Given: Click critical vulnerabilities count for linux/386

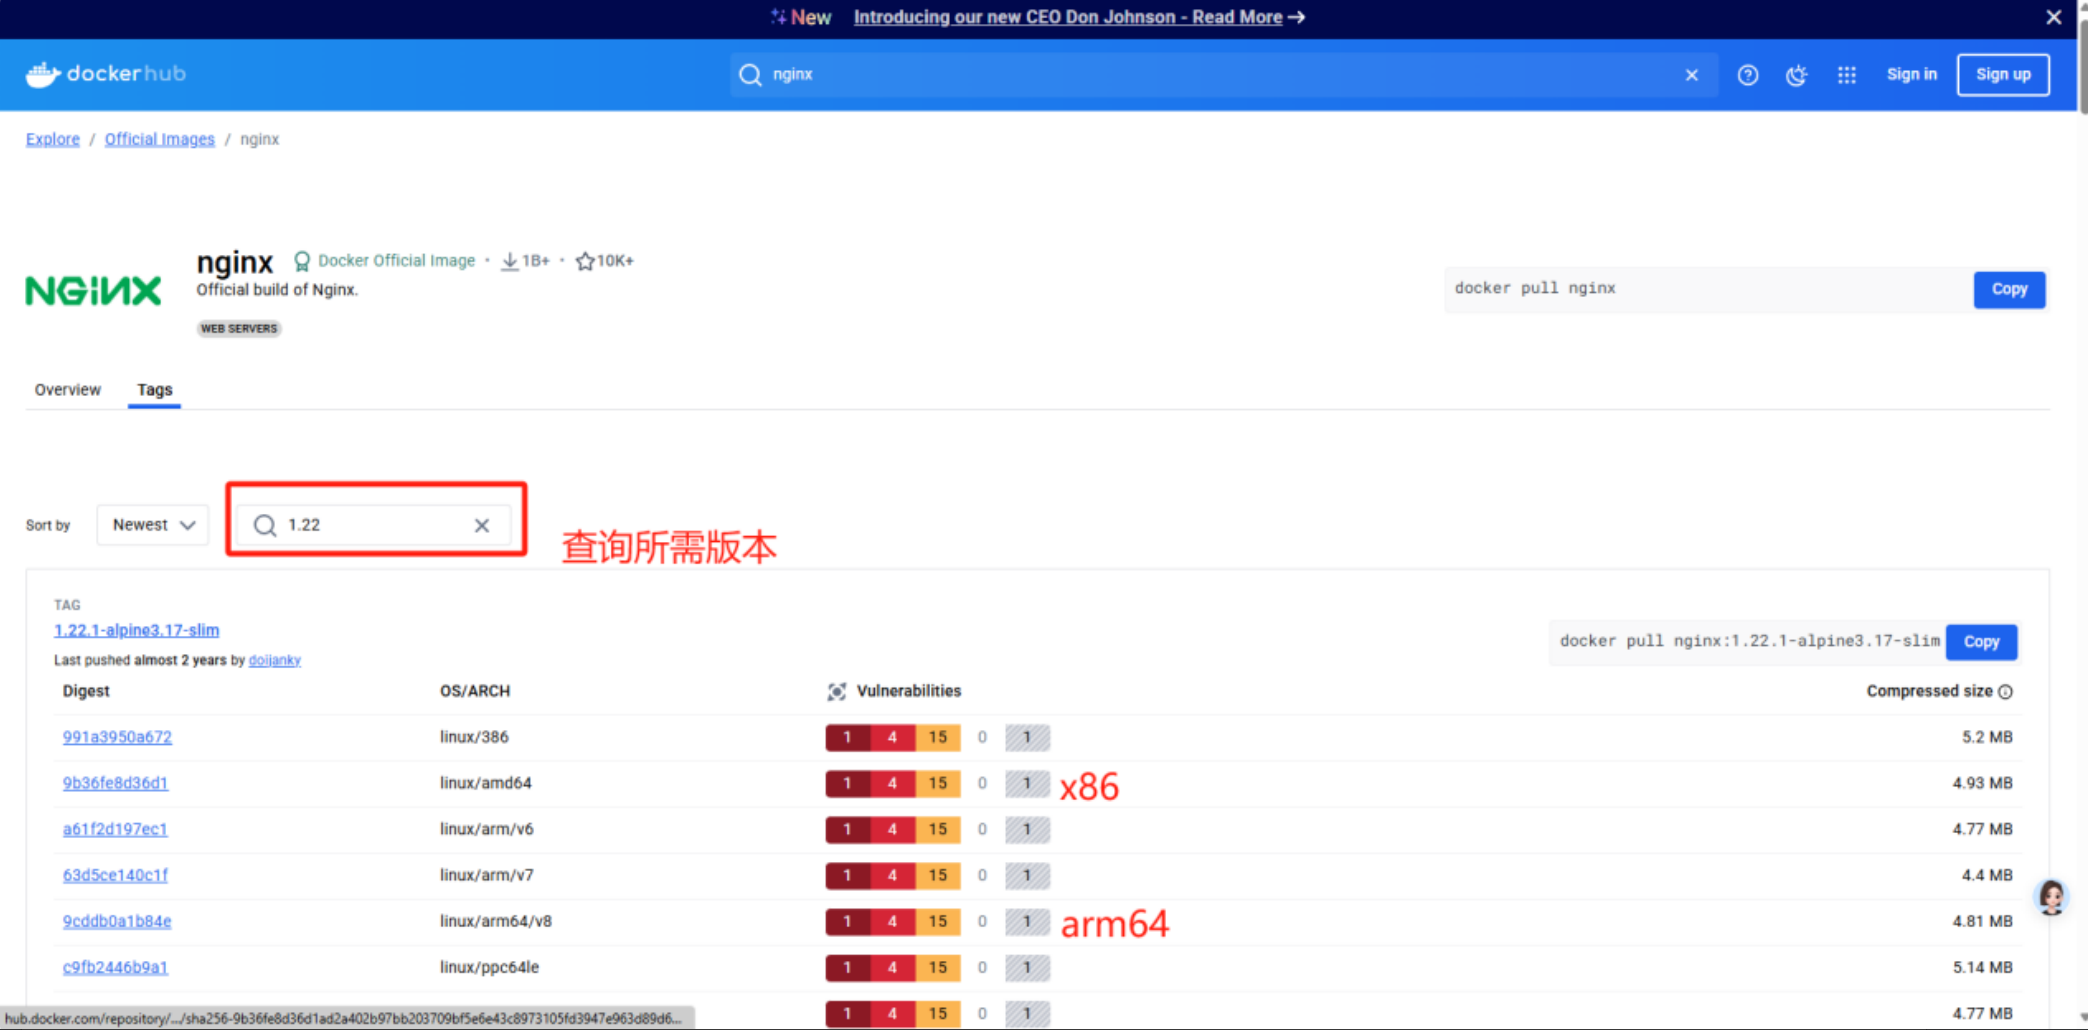Looking at the screenshot, I should (x=847, y=737).
